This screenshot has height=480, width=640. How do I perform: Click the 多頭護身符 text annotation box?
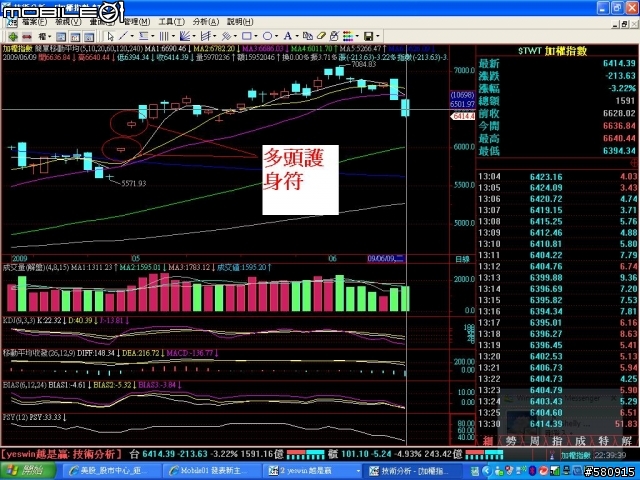pos(300,180)
